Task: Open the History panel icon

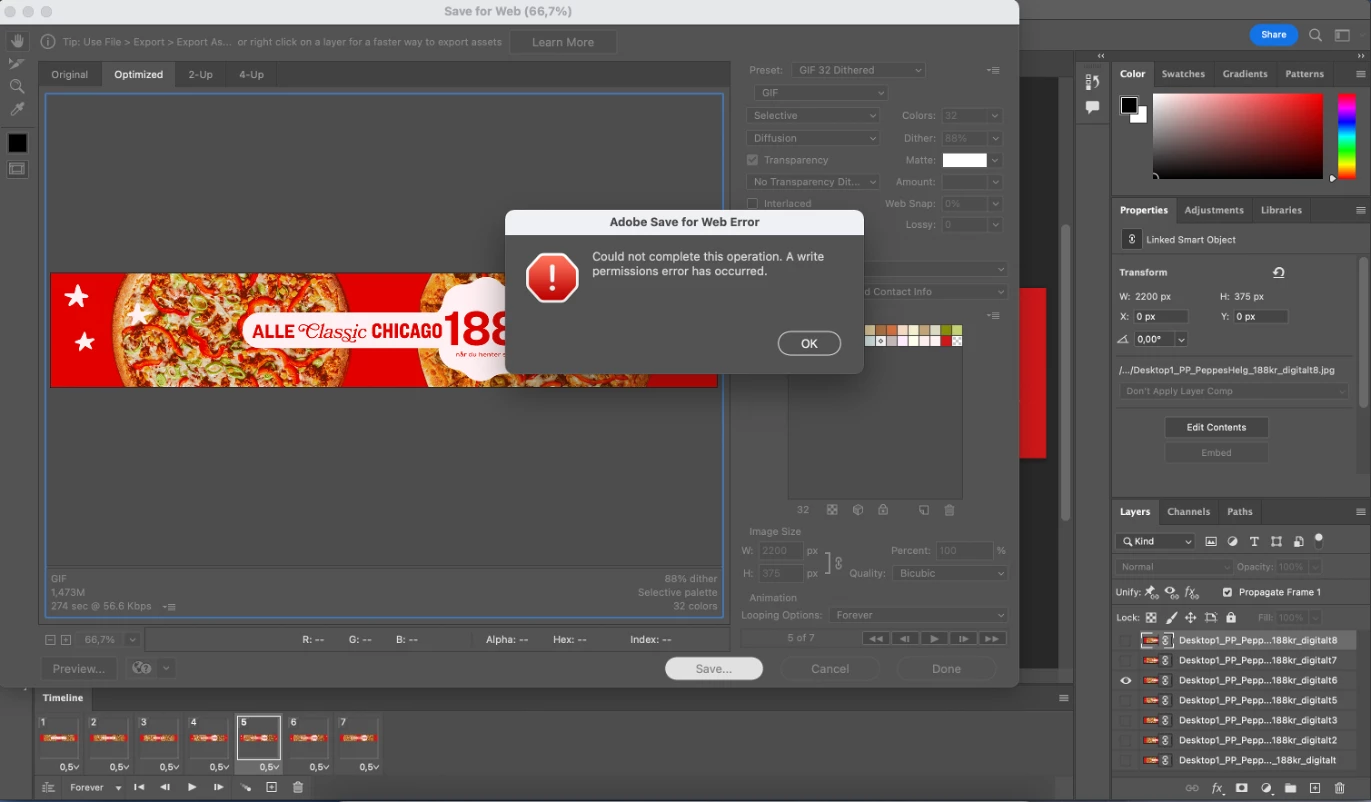Action: pos(1092,82)
